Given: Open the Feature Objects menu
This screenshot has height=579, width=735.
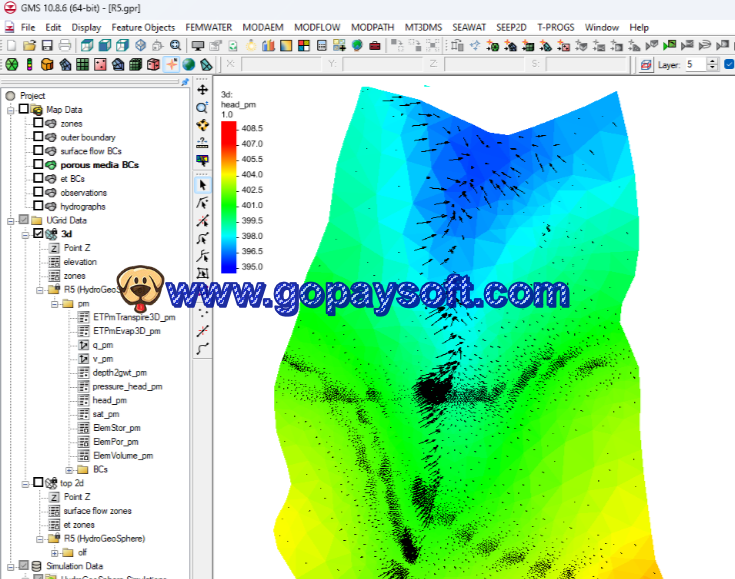Looking at the screenshot, I should click(143, 27).
